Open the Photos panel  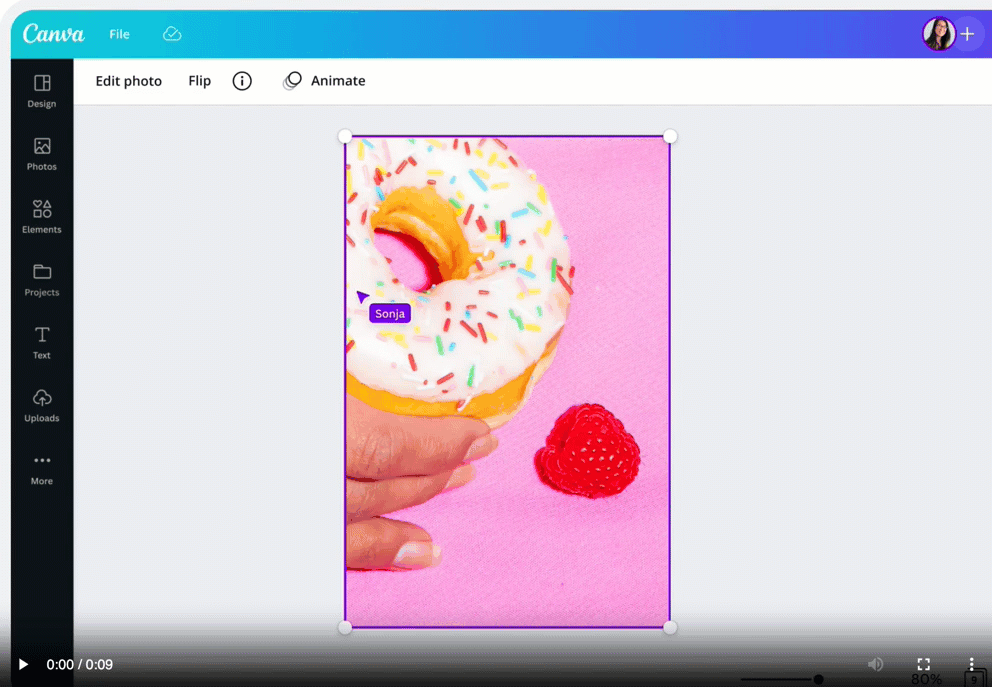coord(42,153)
